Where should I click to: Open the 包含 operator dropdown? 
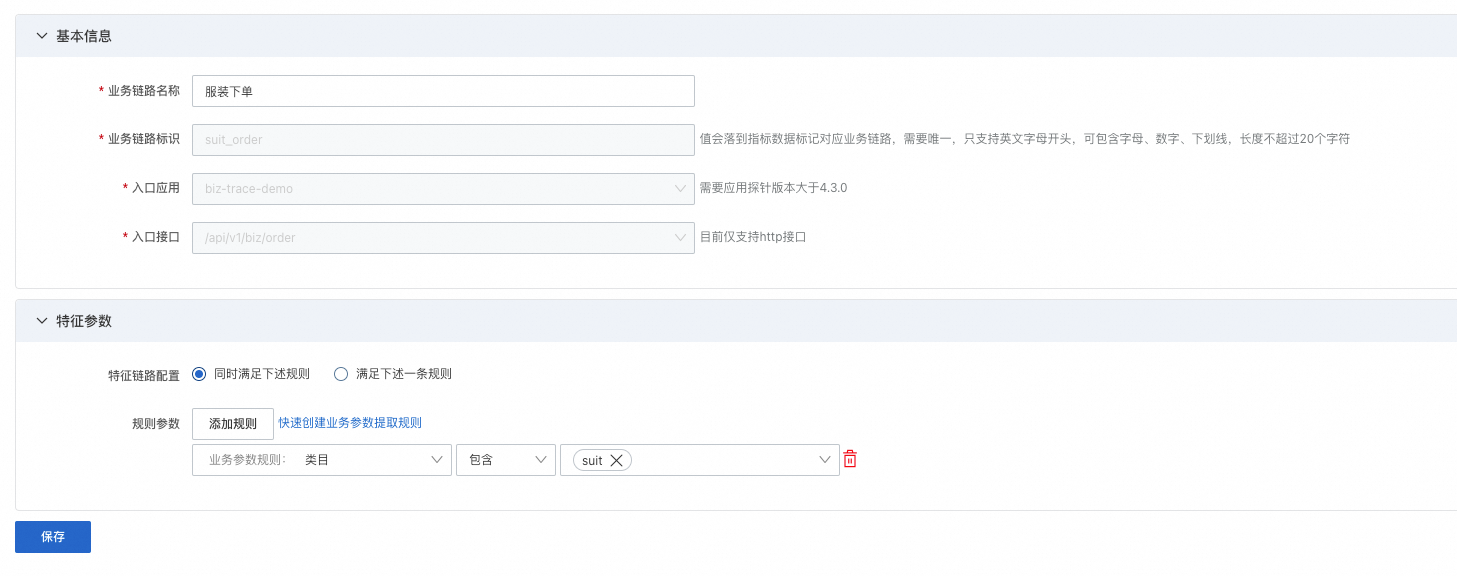[x=506, y=460]
